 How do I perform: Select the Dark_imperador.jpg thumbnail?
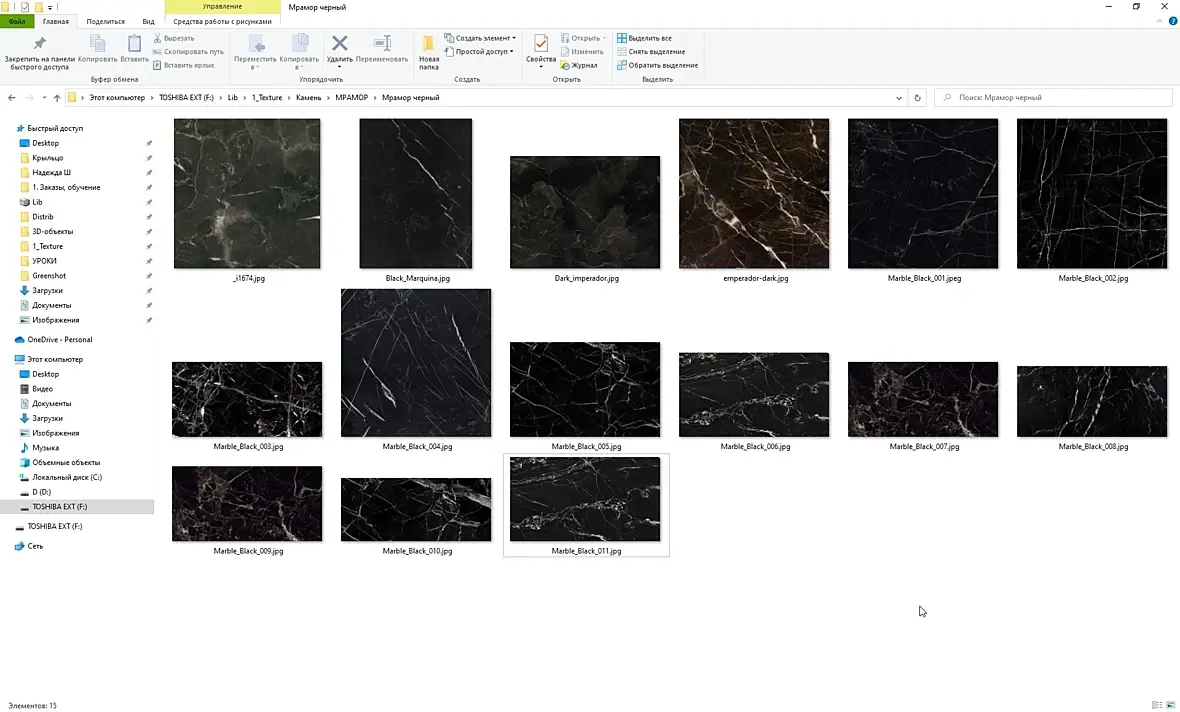pos(585,212)
